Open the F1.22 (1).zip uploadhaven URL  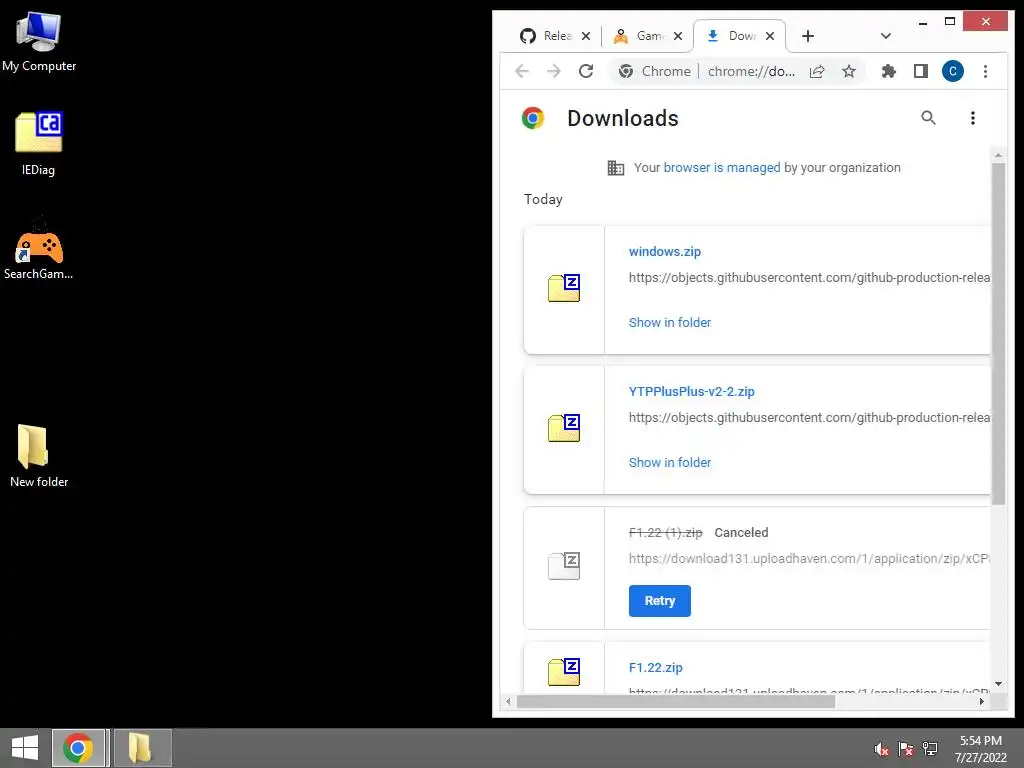click(x=809, y=558)
